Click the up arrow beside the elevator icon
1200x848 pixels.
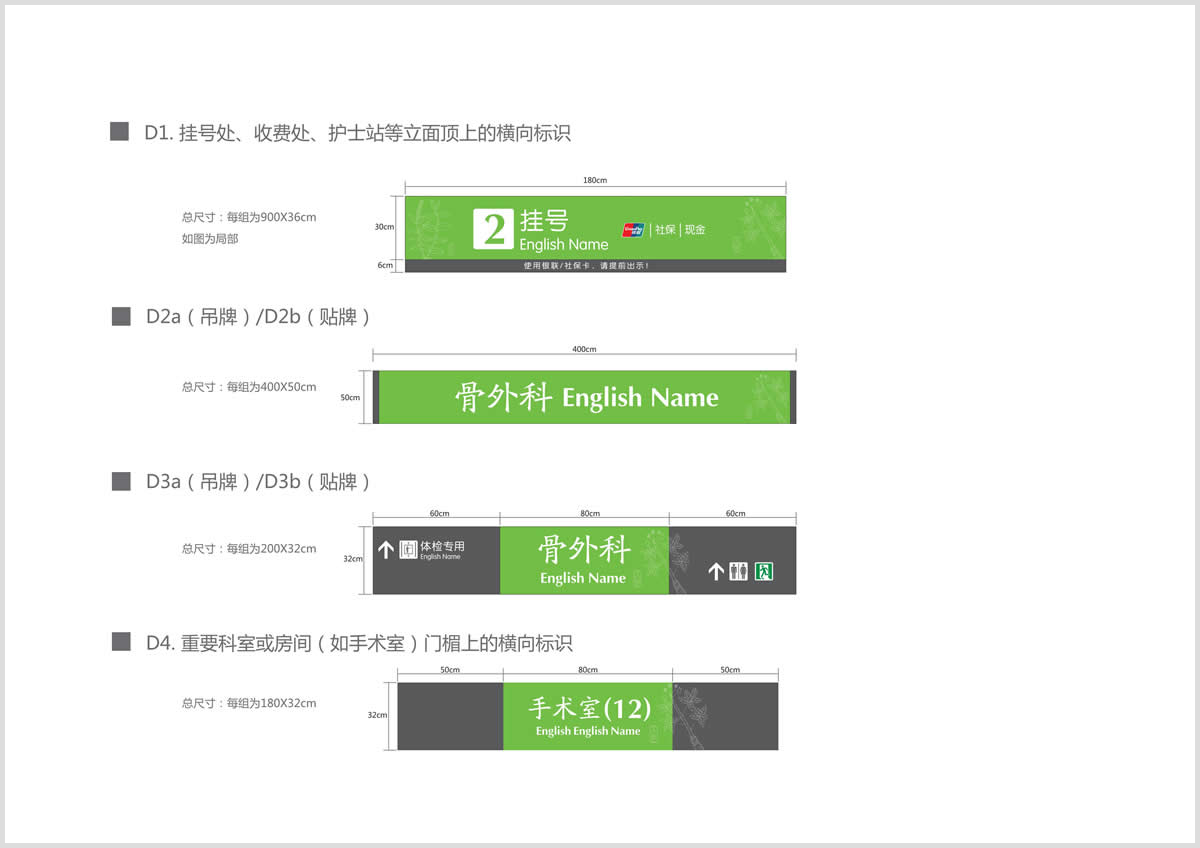point(386,549)
